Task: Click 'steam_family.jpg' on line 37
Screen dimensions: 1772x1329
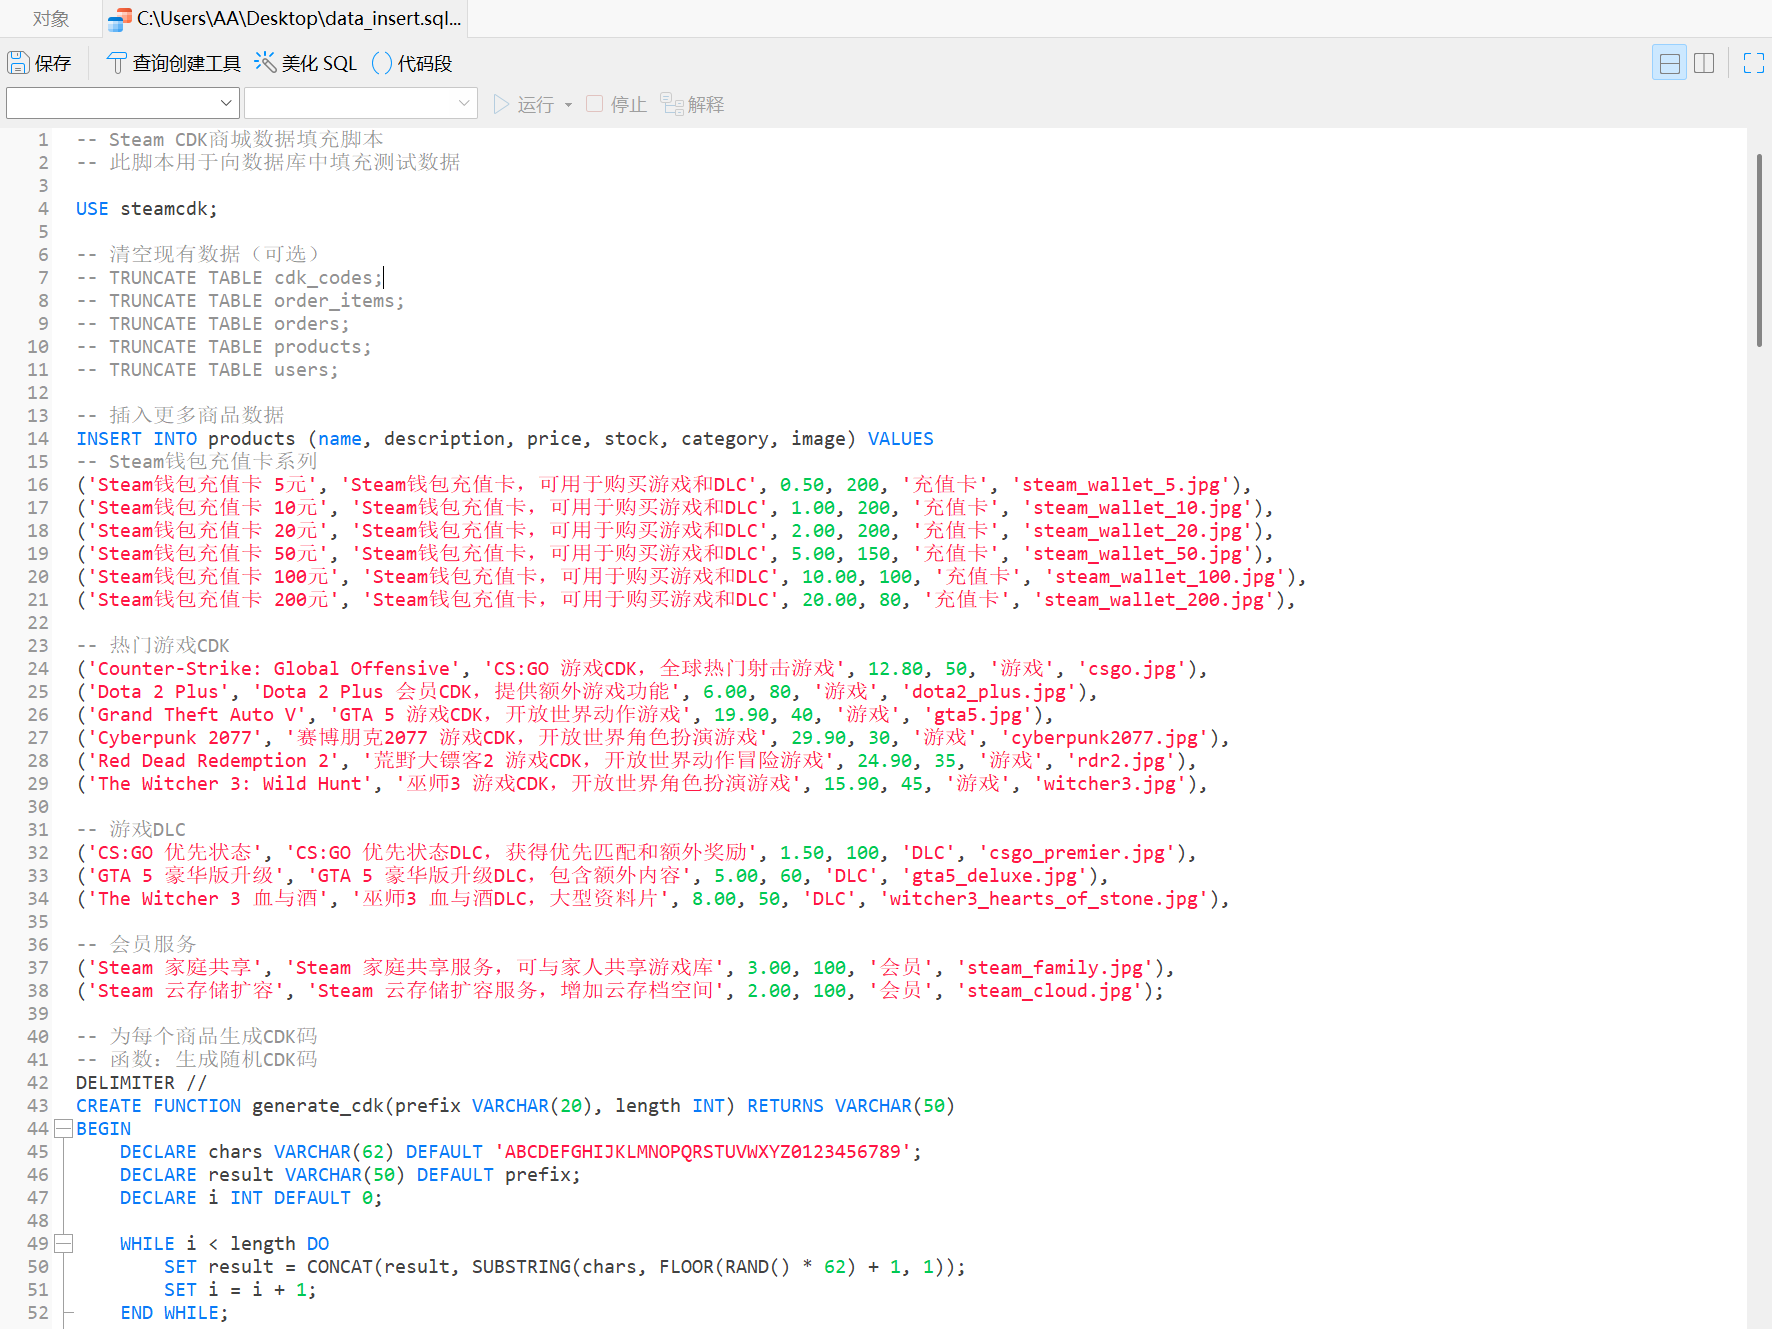Action: (1055, 968)
